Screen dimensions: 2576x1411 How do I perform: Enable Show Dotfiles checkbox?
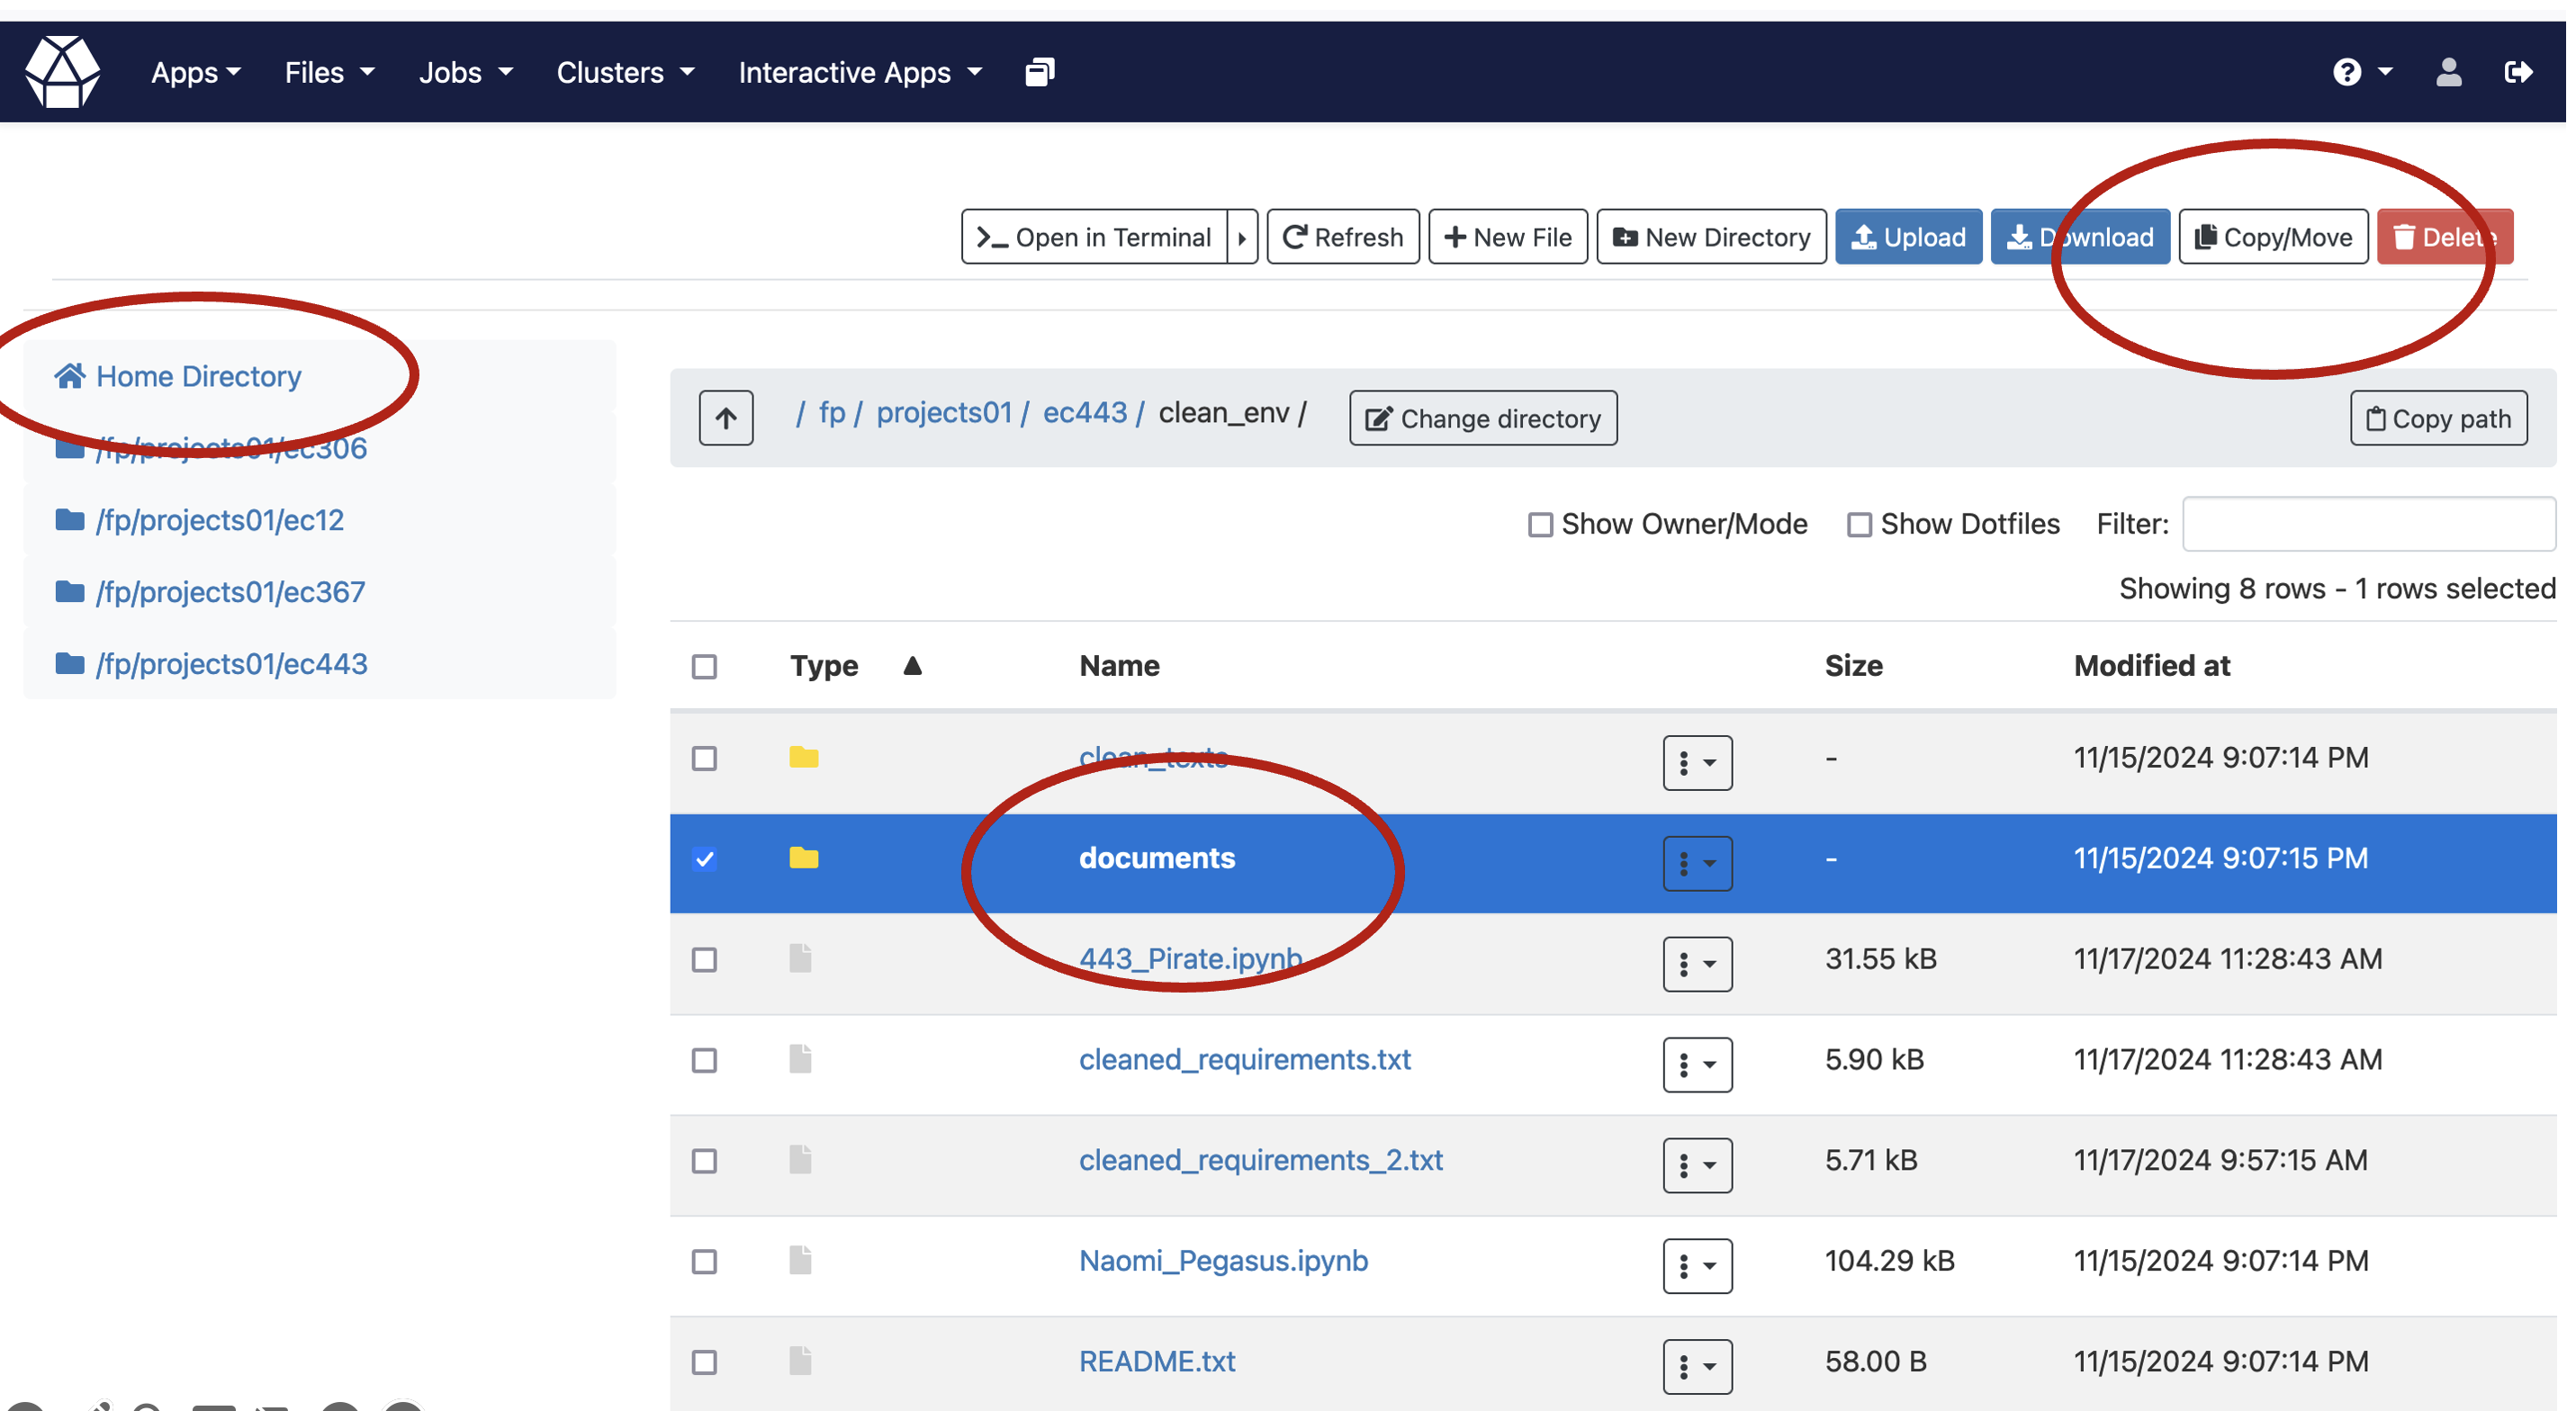click(1859, 524)
